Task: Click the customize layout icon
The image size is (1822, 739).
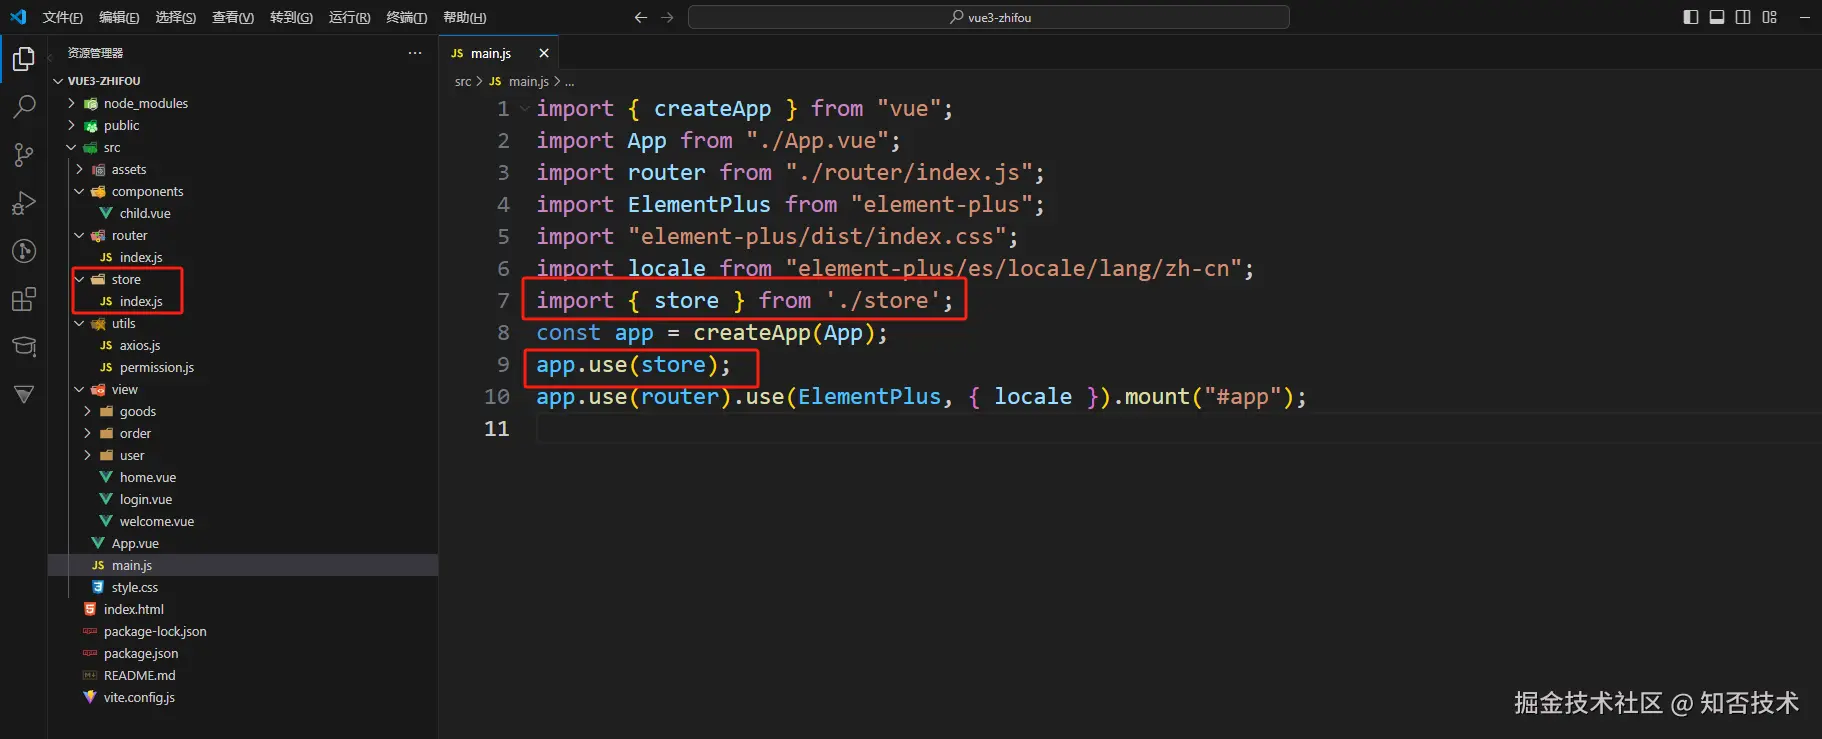Action: pos(1769,17)
